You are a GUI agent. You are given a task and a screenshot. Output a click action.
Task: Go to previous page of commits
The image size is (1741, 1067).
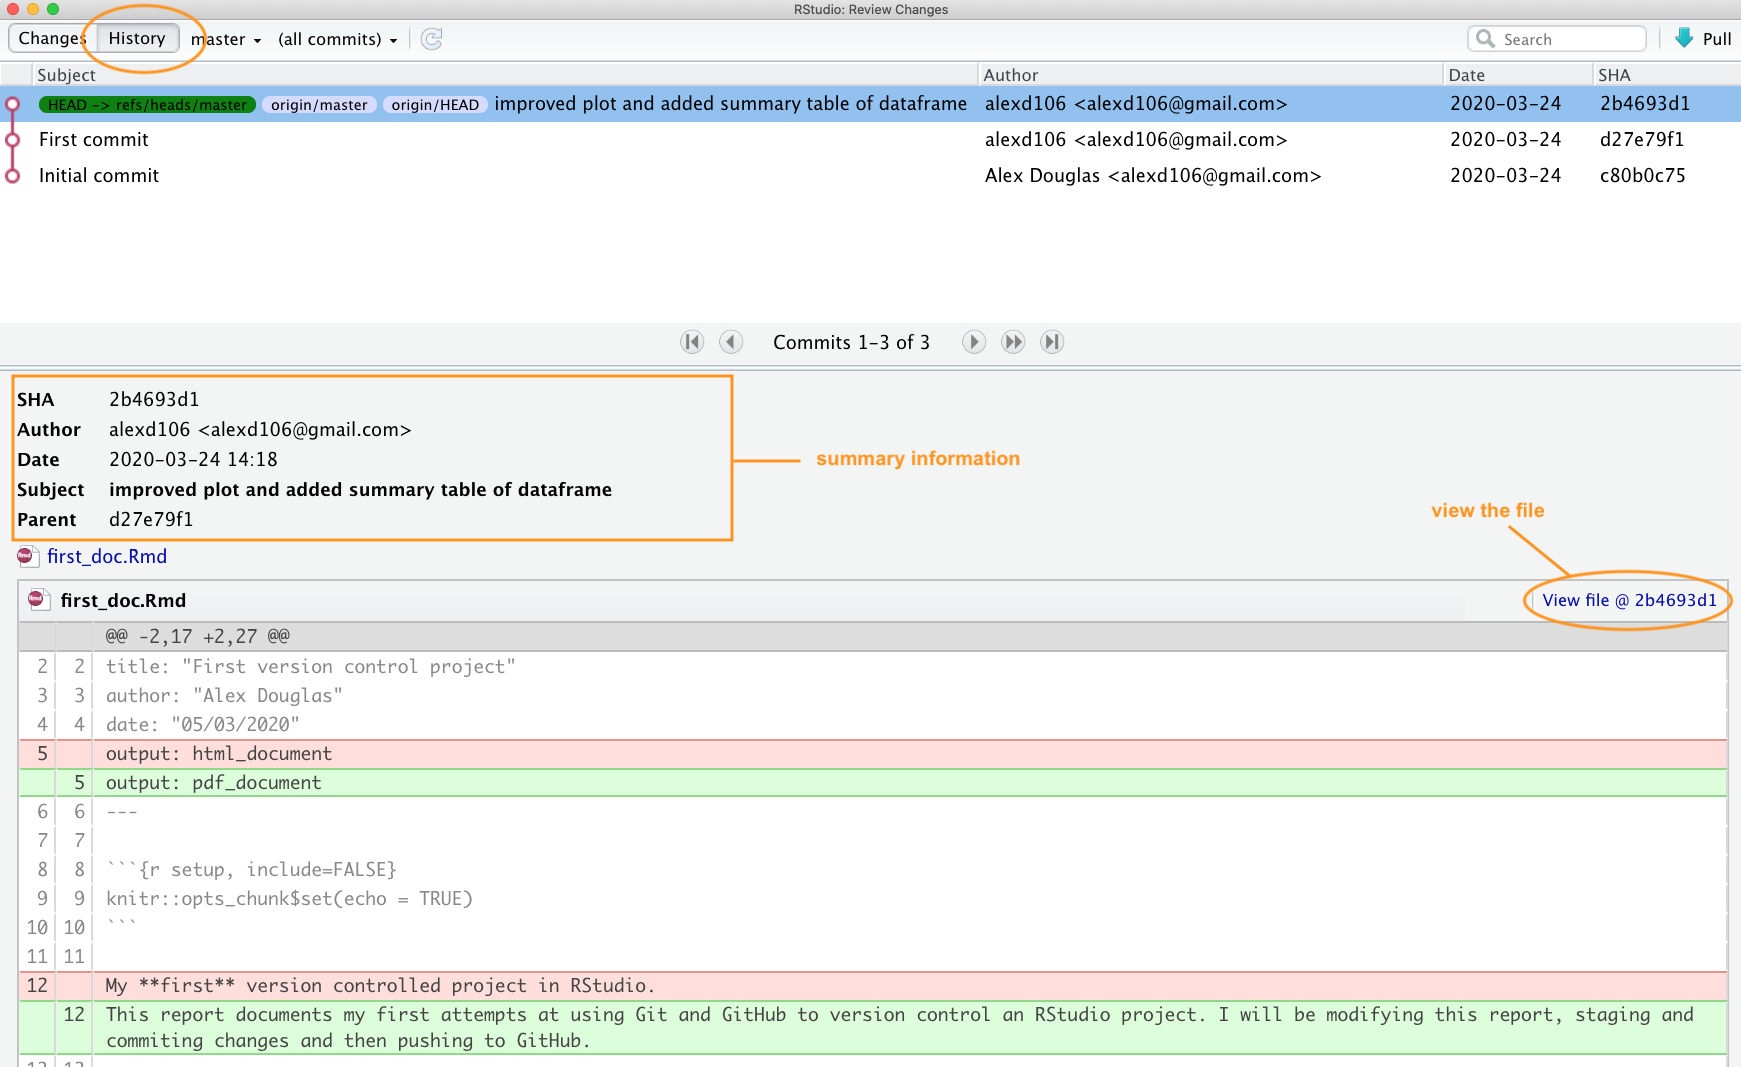pos(731,342)
